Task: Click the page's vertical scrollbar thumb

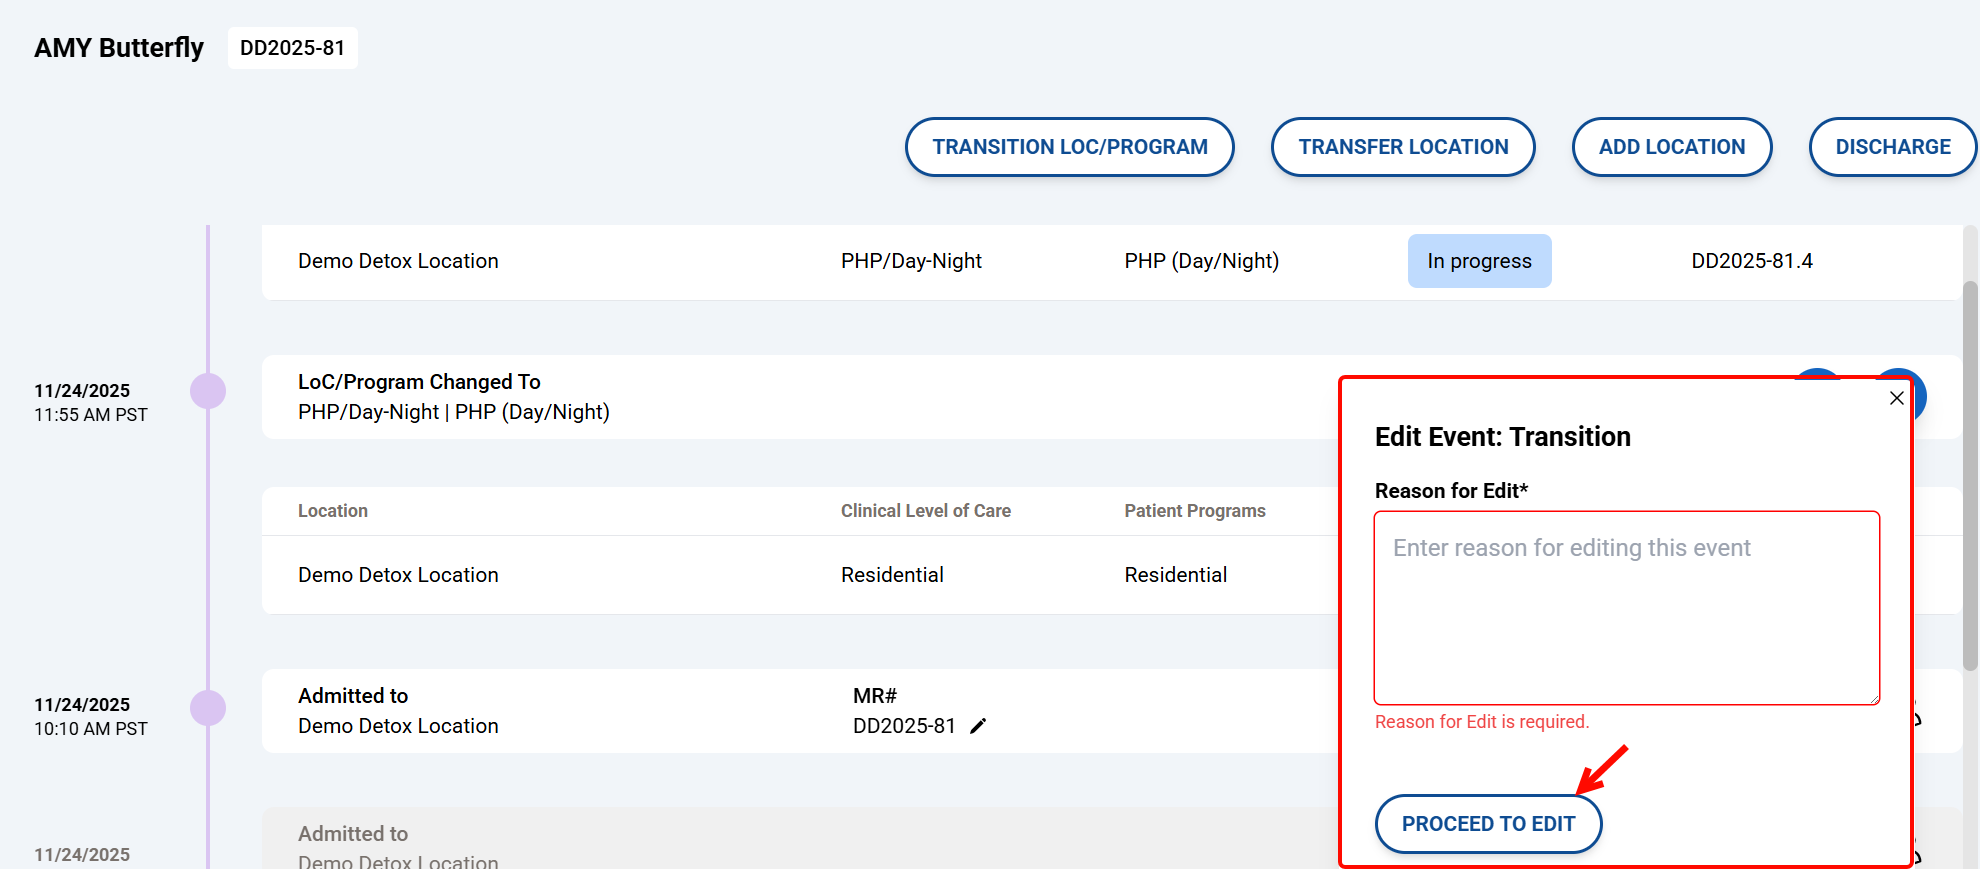Action: [x=1970, y=475]
